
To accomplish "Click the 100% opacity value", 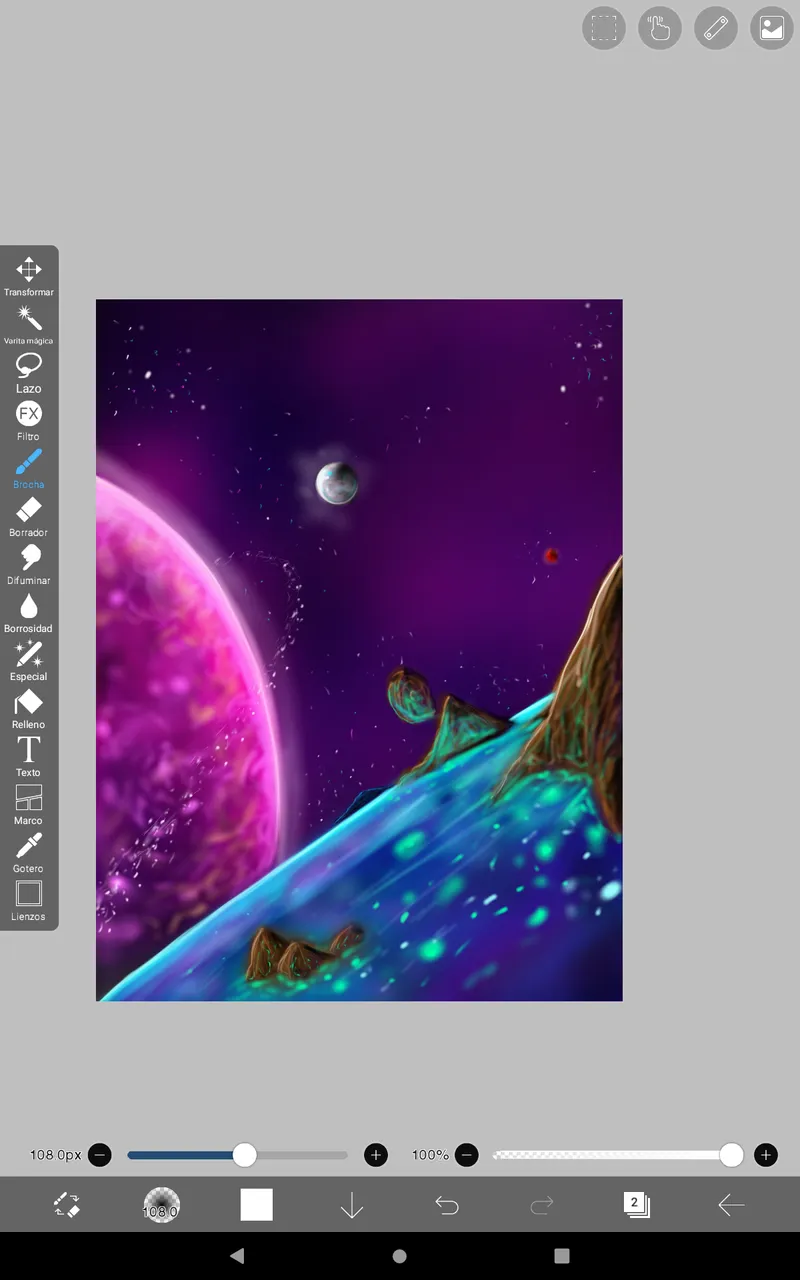I will tap(430, 1155).
